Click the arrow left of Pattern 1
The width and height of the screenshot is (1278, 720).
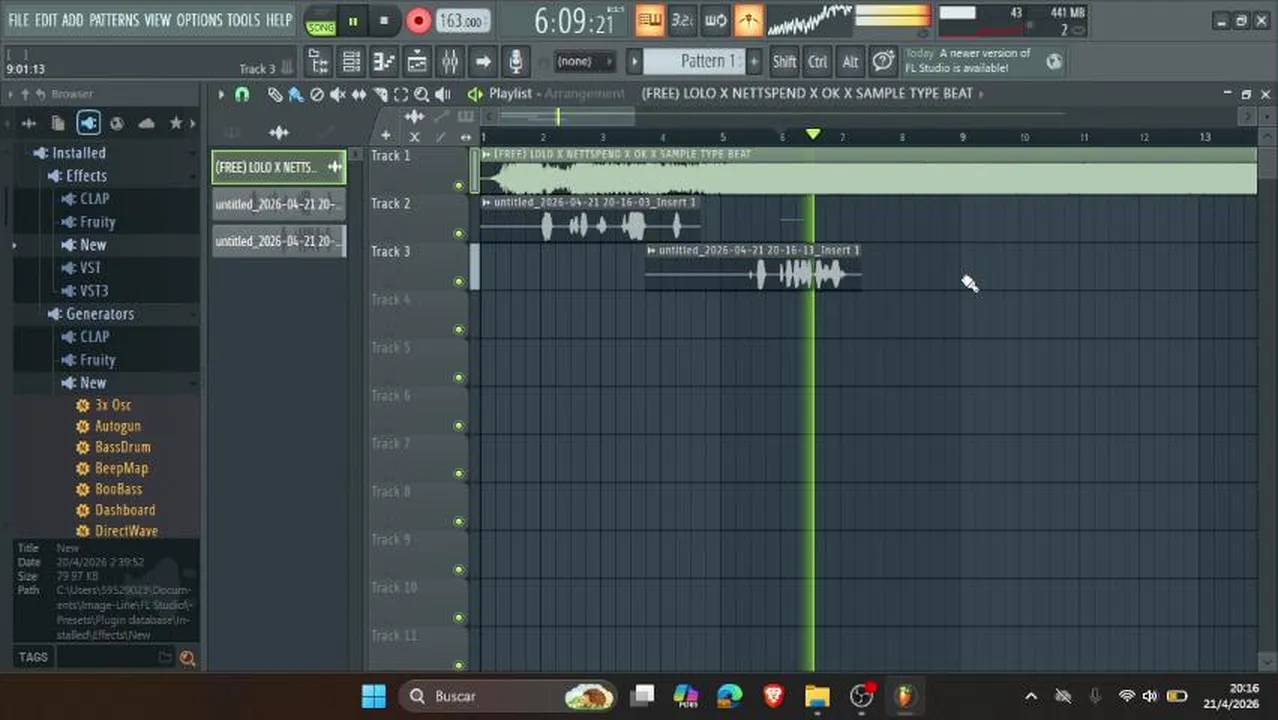pos(634,61)
